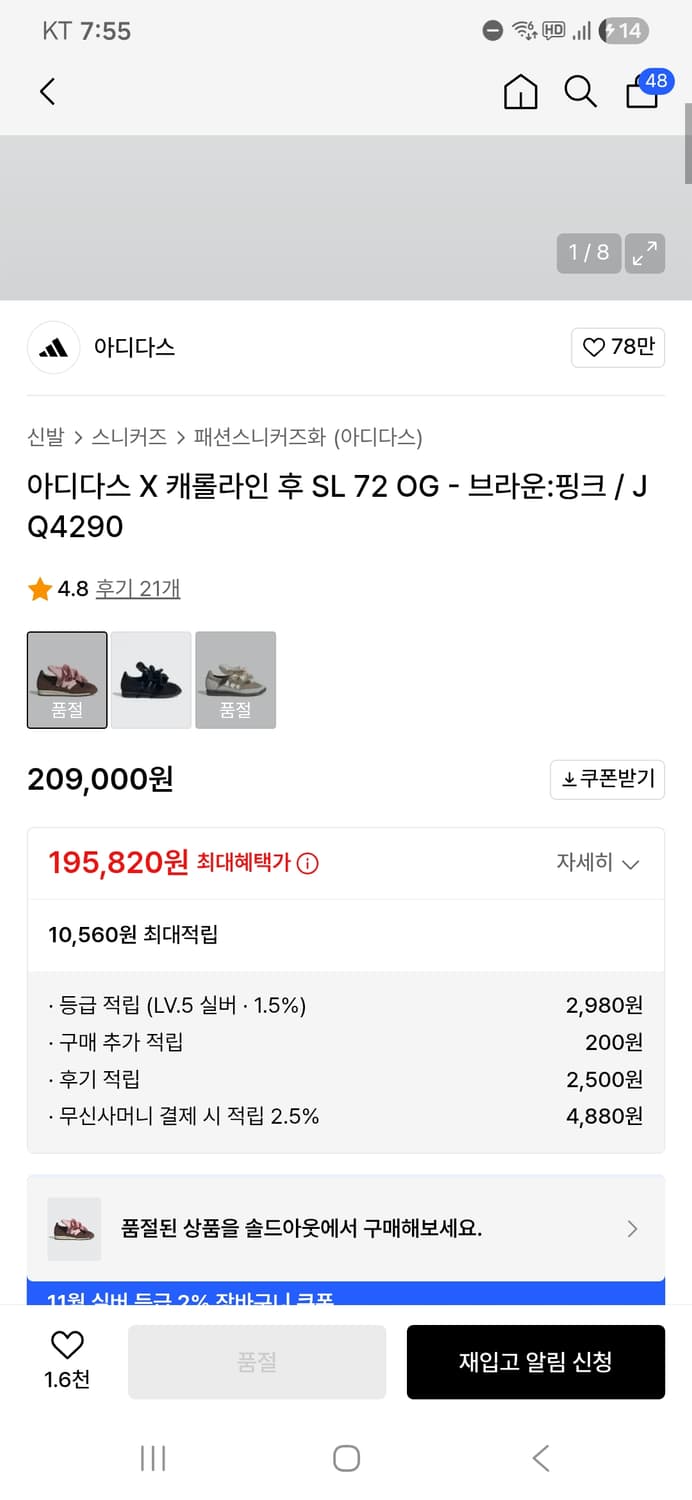Tap the 1/8 image page indicator
The height and width of the screenshot is (1500, 692).
[x=588, y=253]
